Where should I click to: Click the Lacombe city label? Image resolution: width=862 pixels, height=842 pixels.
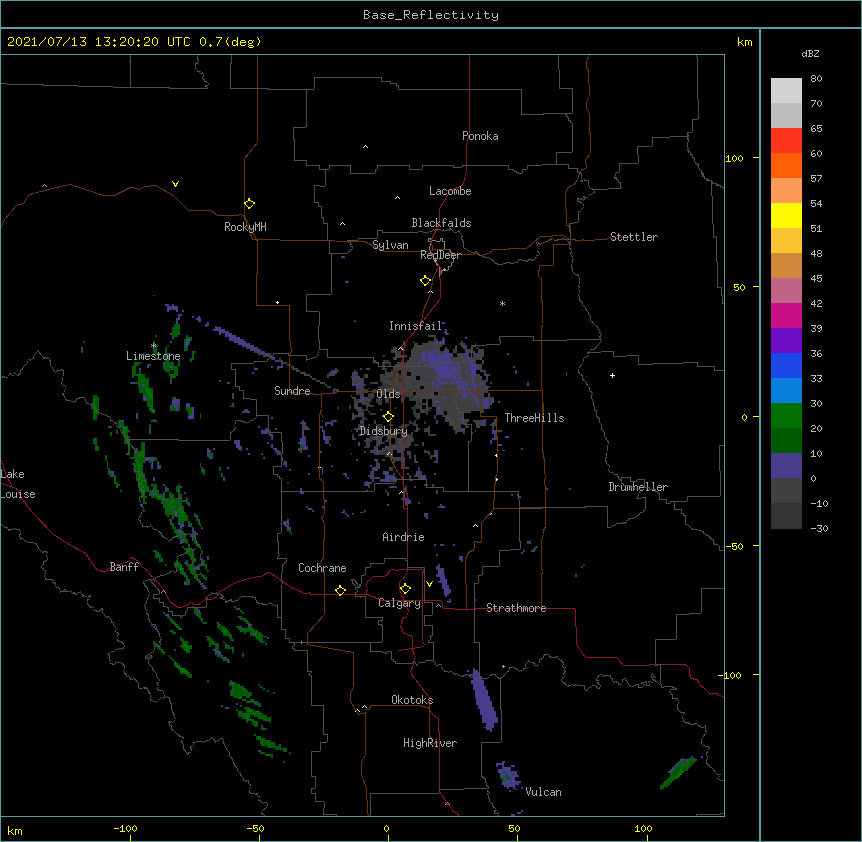[x=450, y=191]
